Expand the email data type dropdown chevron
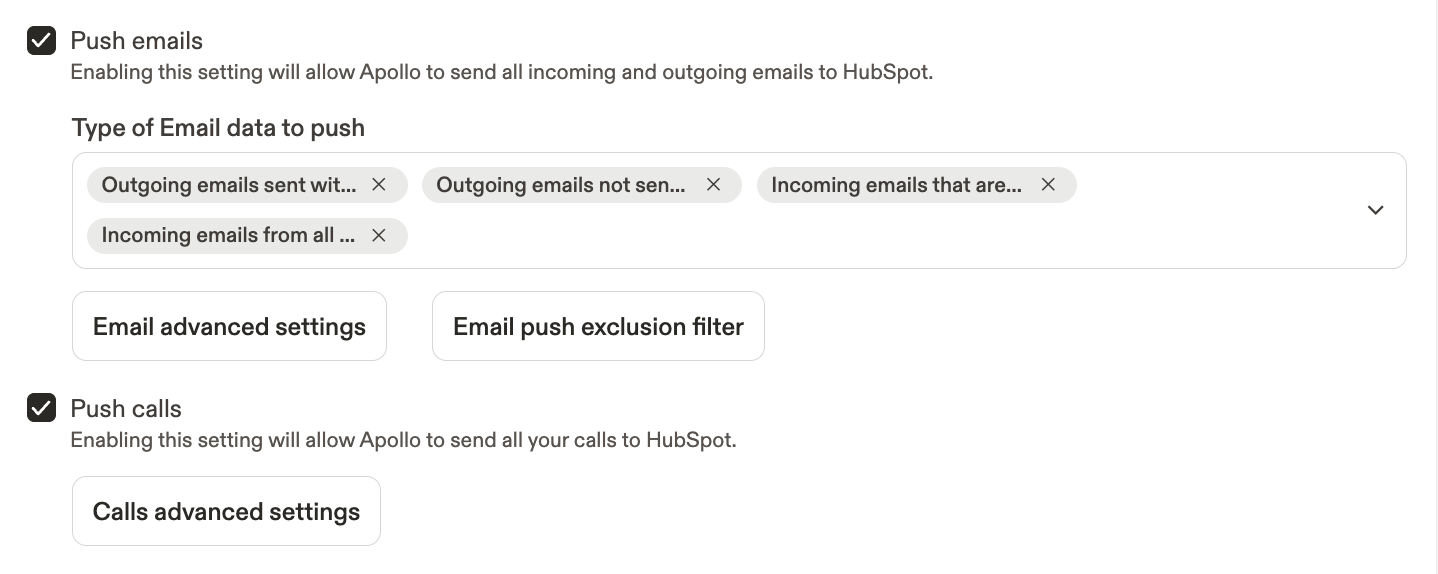Screen dimensions: 1438x574 tap(1375, 210)
